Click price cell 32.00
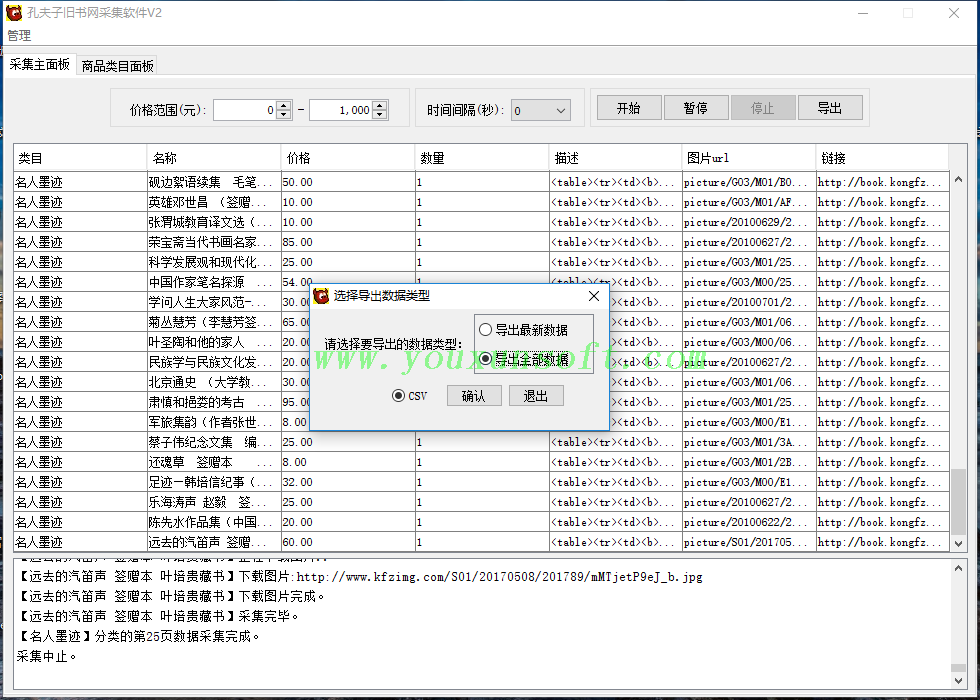This screenshot has height=700, width=980. point(348,482)
